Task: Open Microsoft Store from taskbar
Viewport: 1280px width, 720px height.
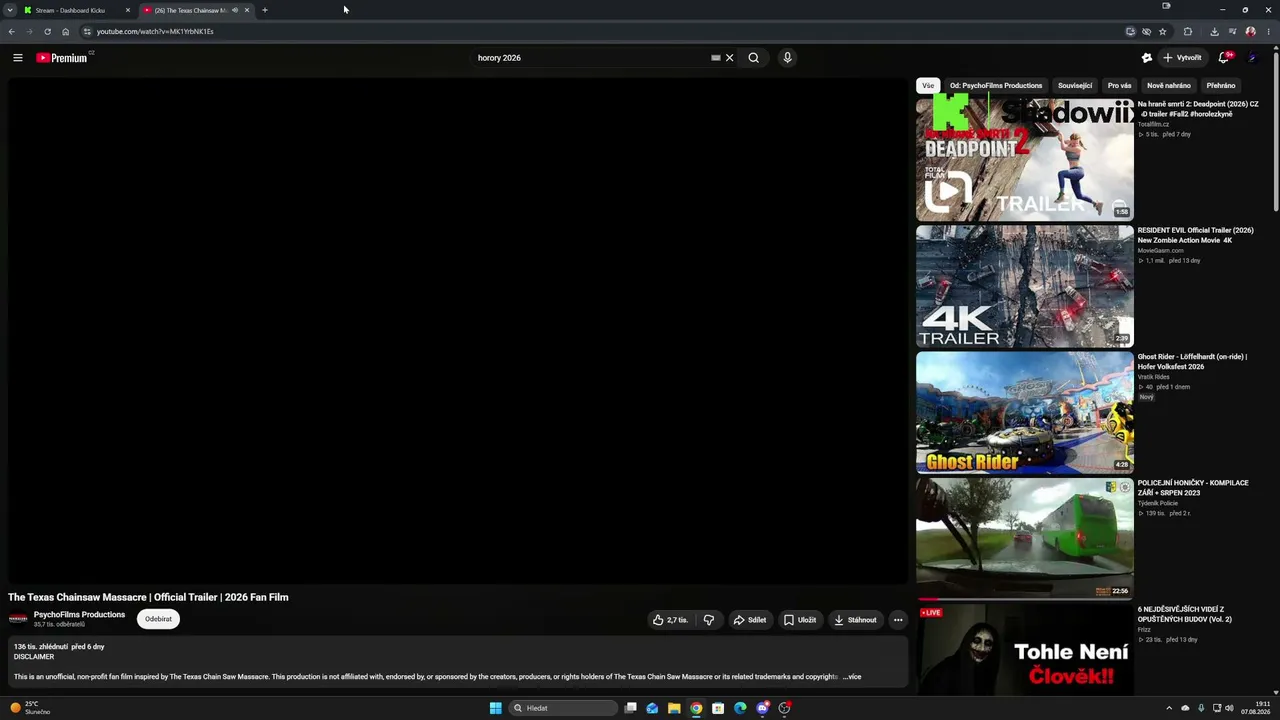Action: 718,708
